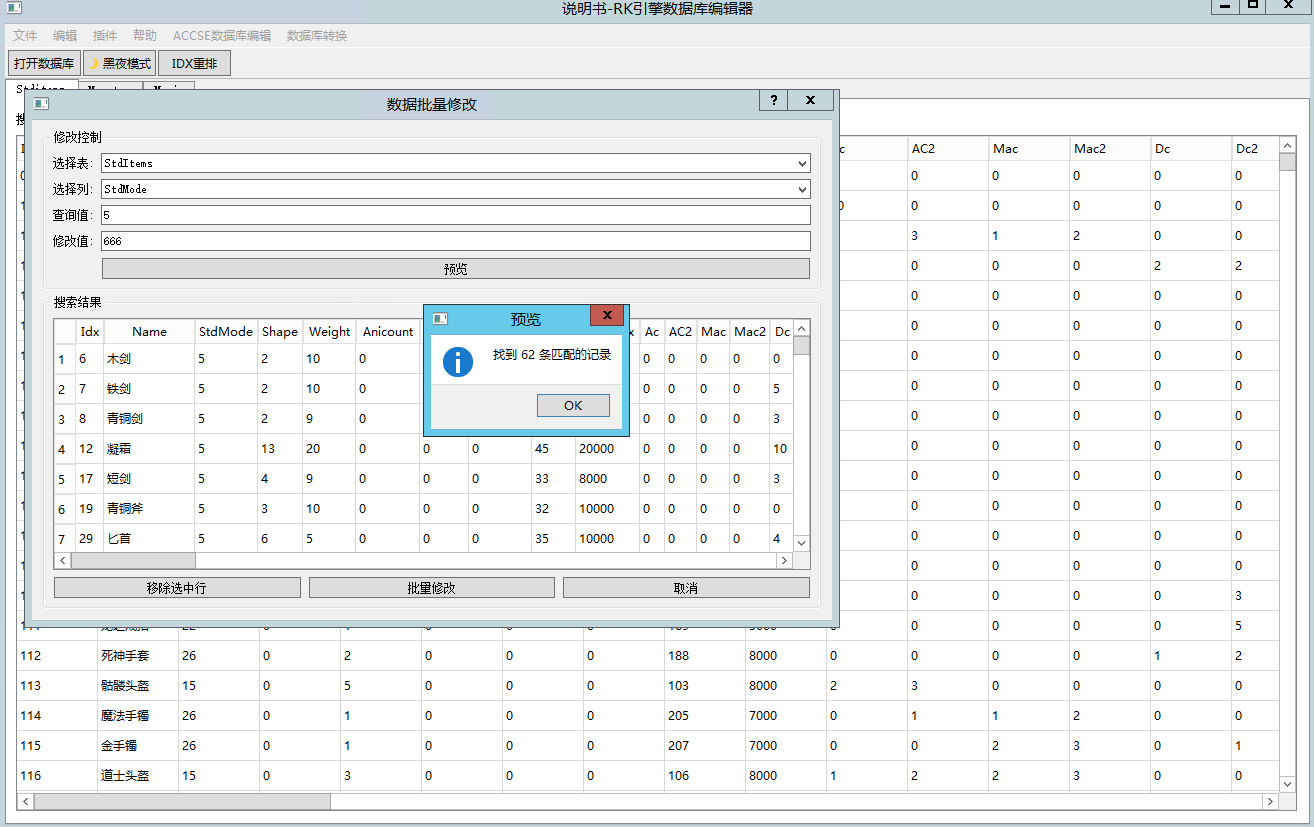Click the ? help button of 数据批量修改 dialog

pyautogui.click(x=773, y=101)
